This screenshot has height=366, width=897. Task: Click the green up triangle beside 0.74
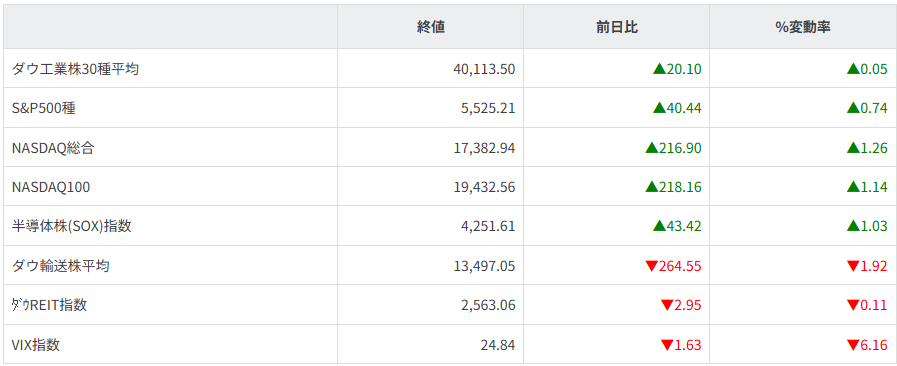(853, 108)
